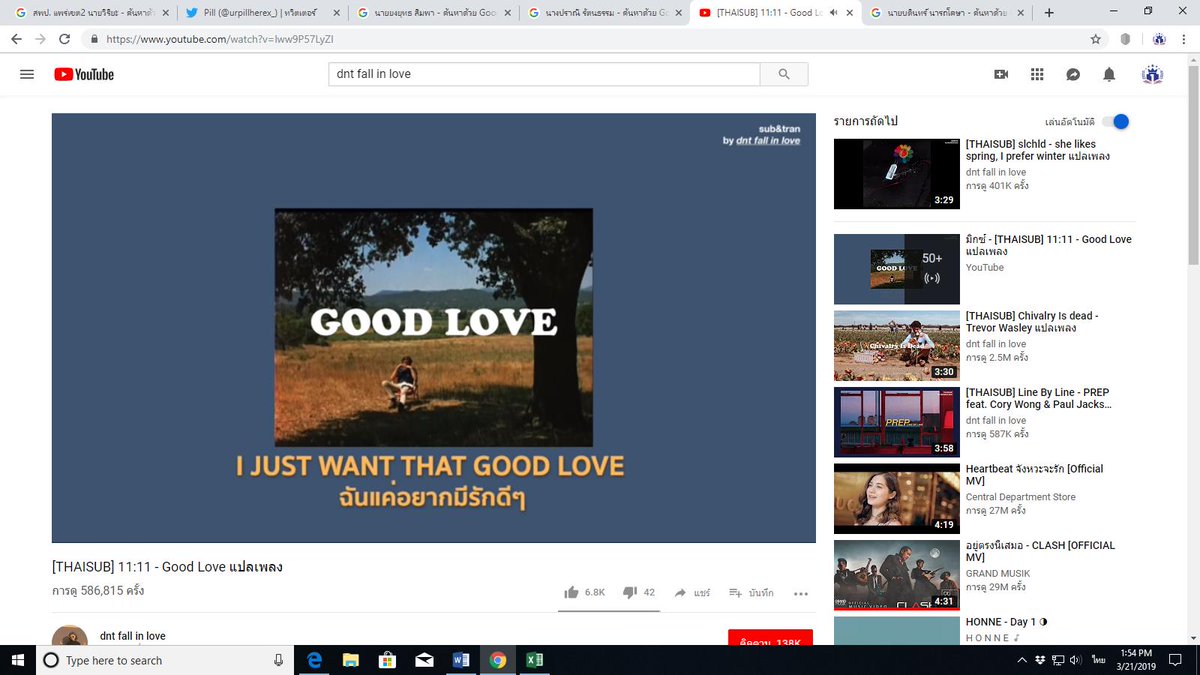Click the CLASH video thumbnail
Image resolution: width=1200 pixels, height=675 pixels.
click(x=897, y=575)
